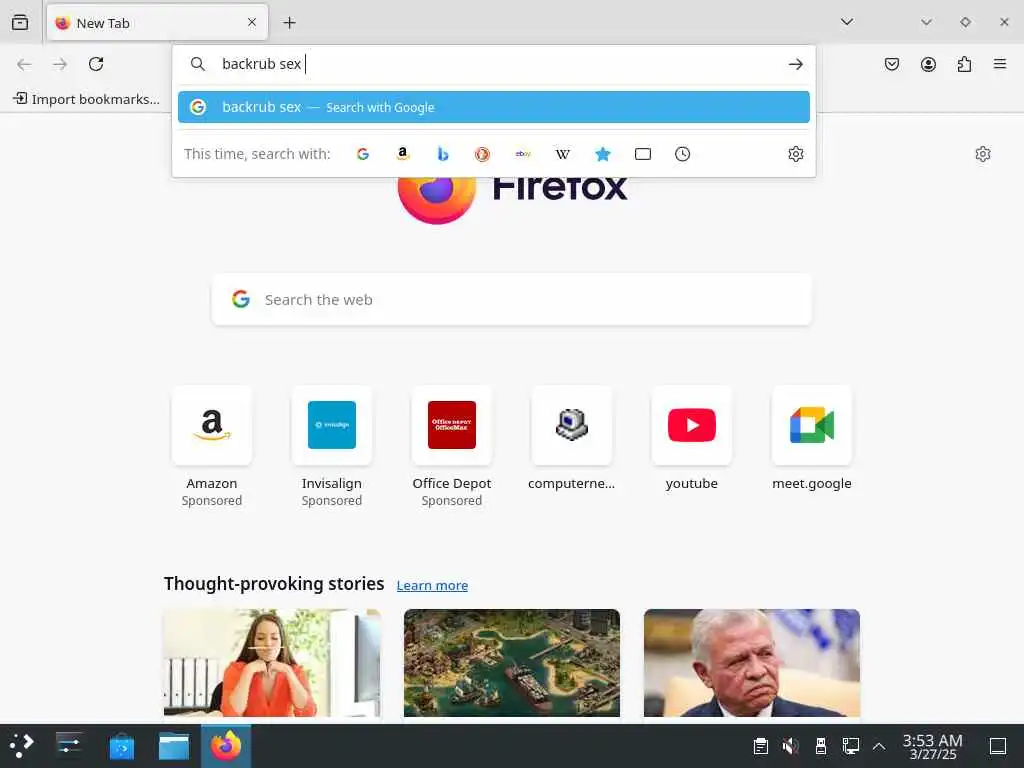Open Save to Pocket icon
This screenshot has width=1024, height=768.
892,64
